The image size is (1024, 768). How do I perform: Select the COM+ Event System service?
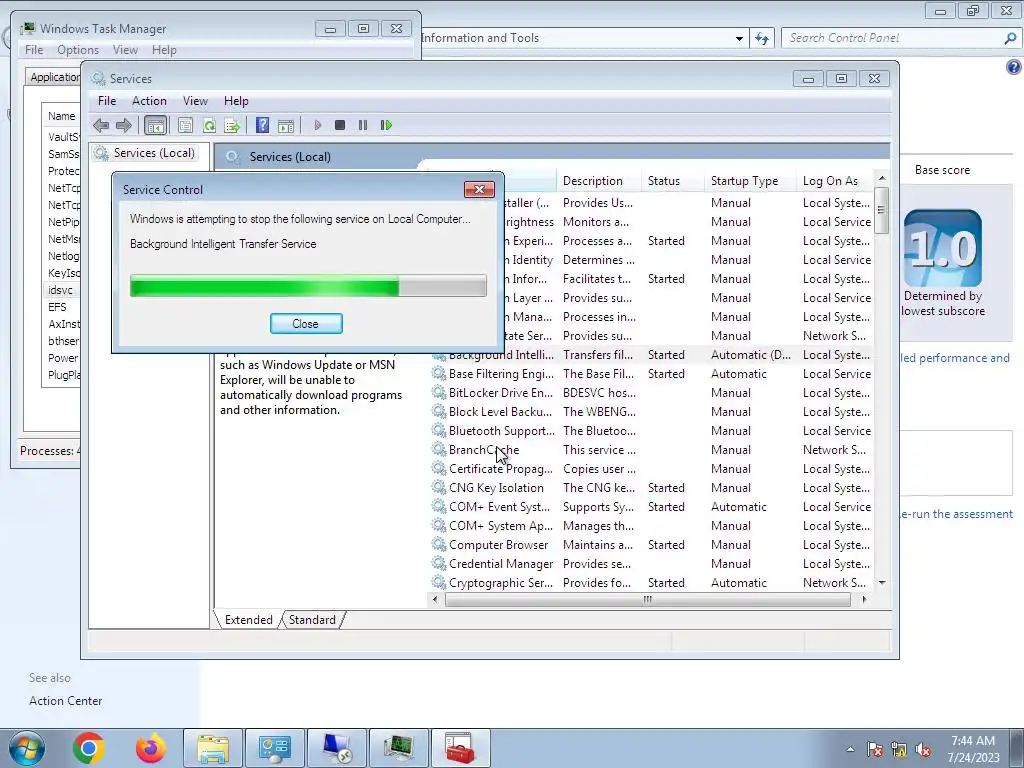coord(652,506)
